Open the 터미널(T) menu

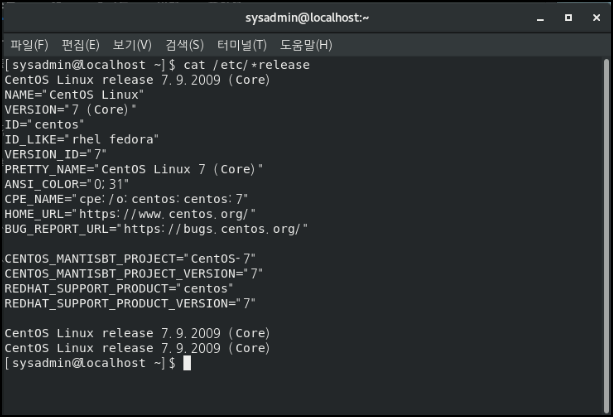point(242,45)
